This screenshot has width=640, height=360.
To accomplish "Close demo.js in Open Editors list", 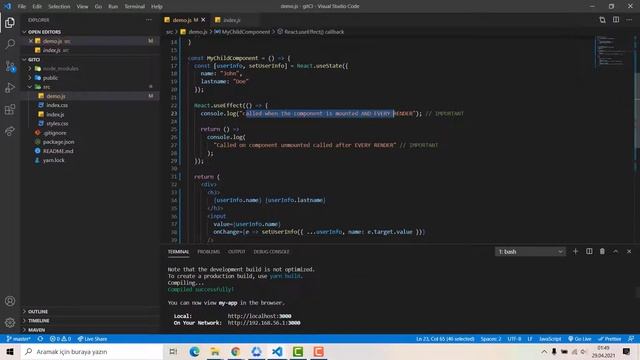I will point(31,41).
